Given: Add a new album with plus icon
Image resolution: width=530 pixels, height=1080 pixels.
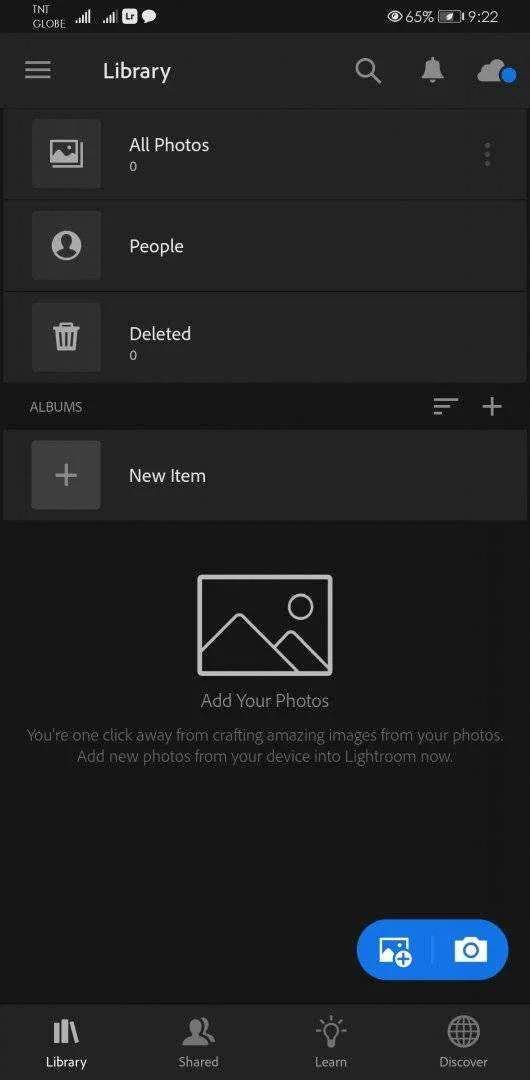Looking at the screenshot, I should coord(492,406).
